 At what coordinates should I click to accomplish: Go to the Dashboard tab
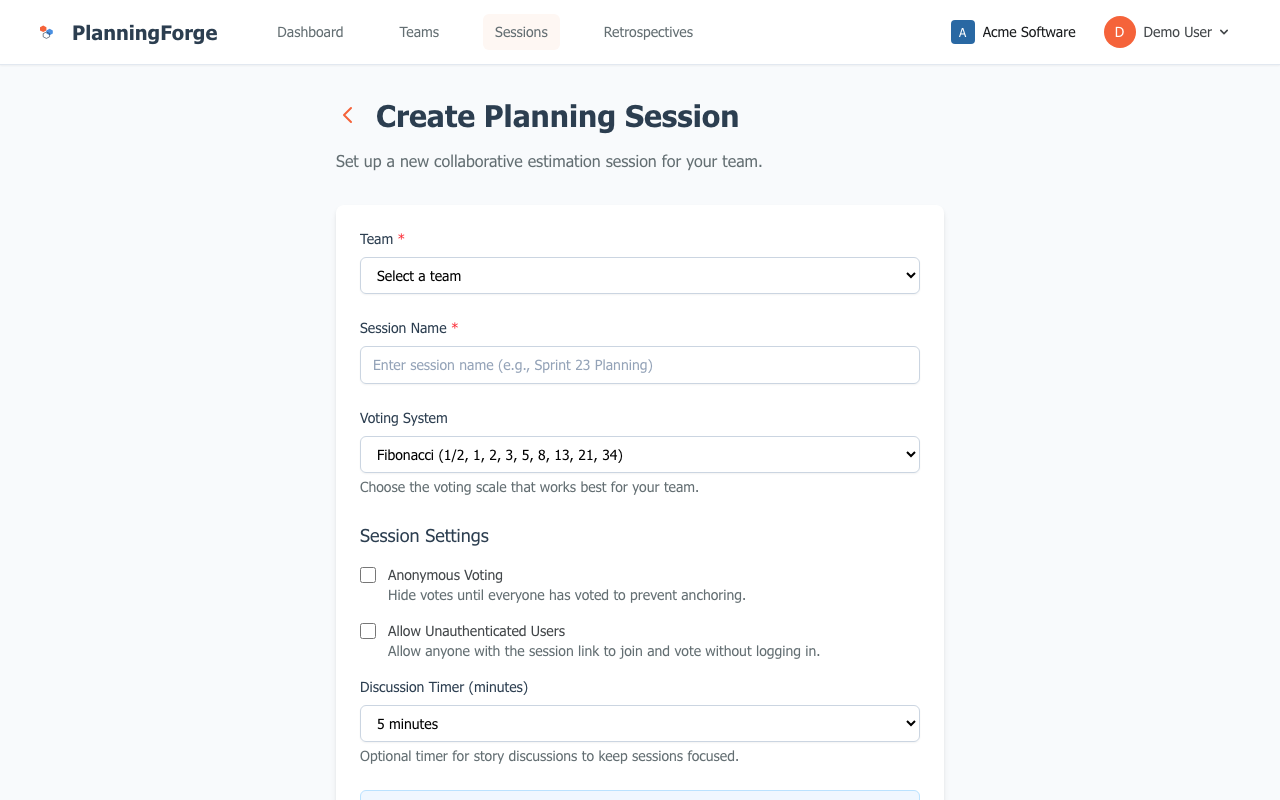(x=310, y=32)
